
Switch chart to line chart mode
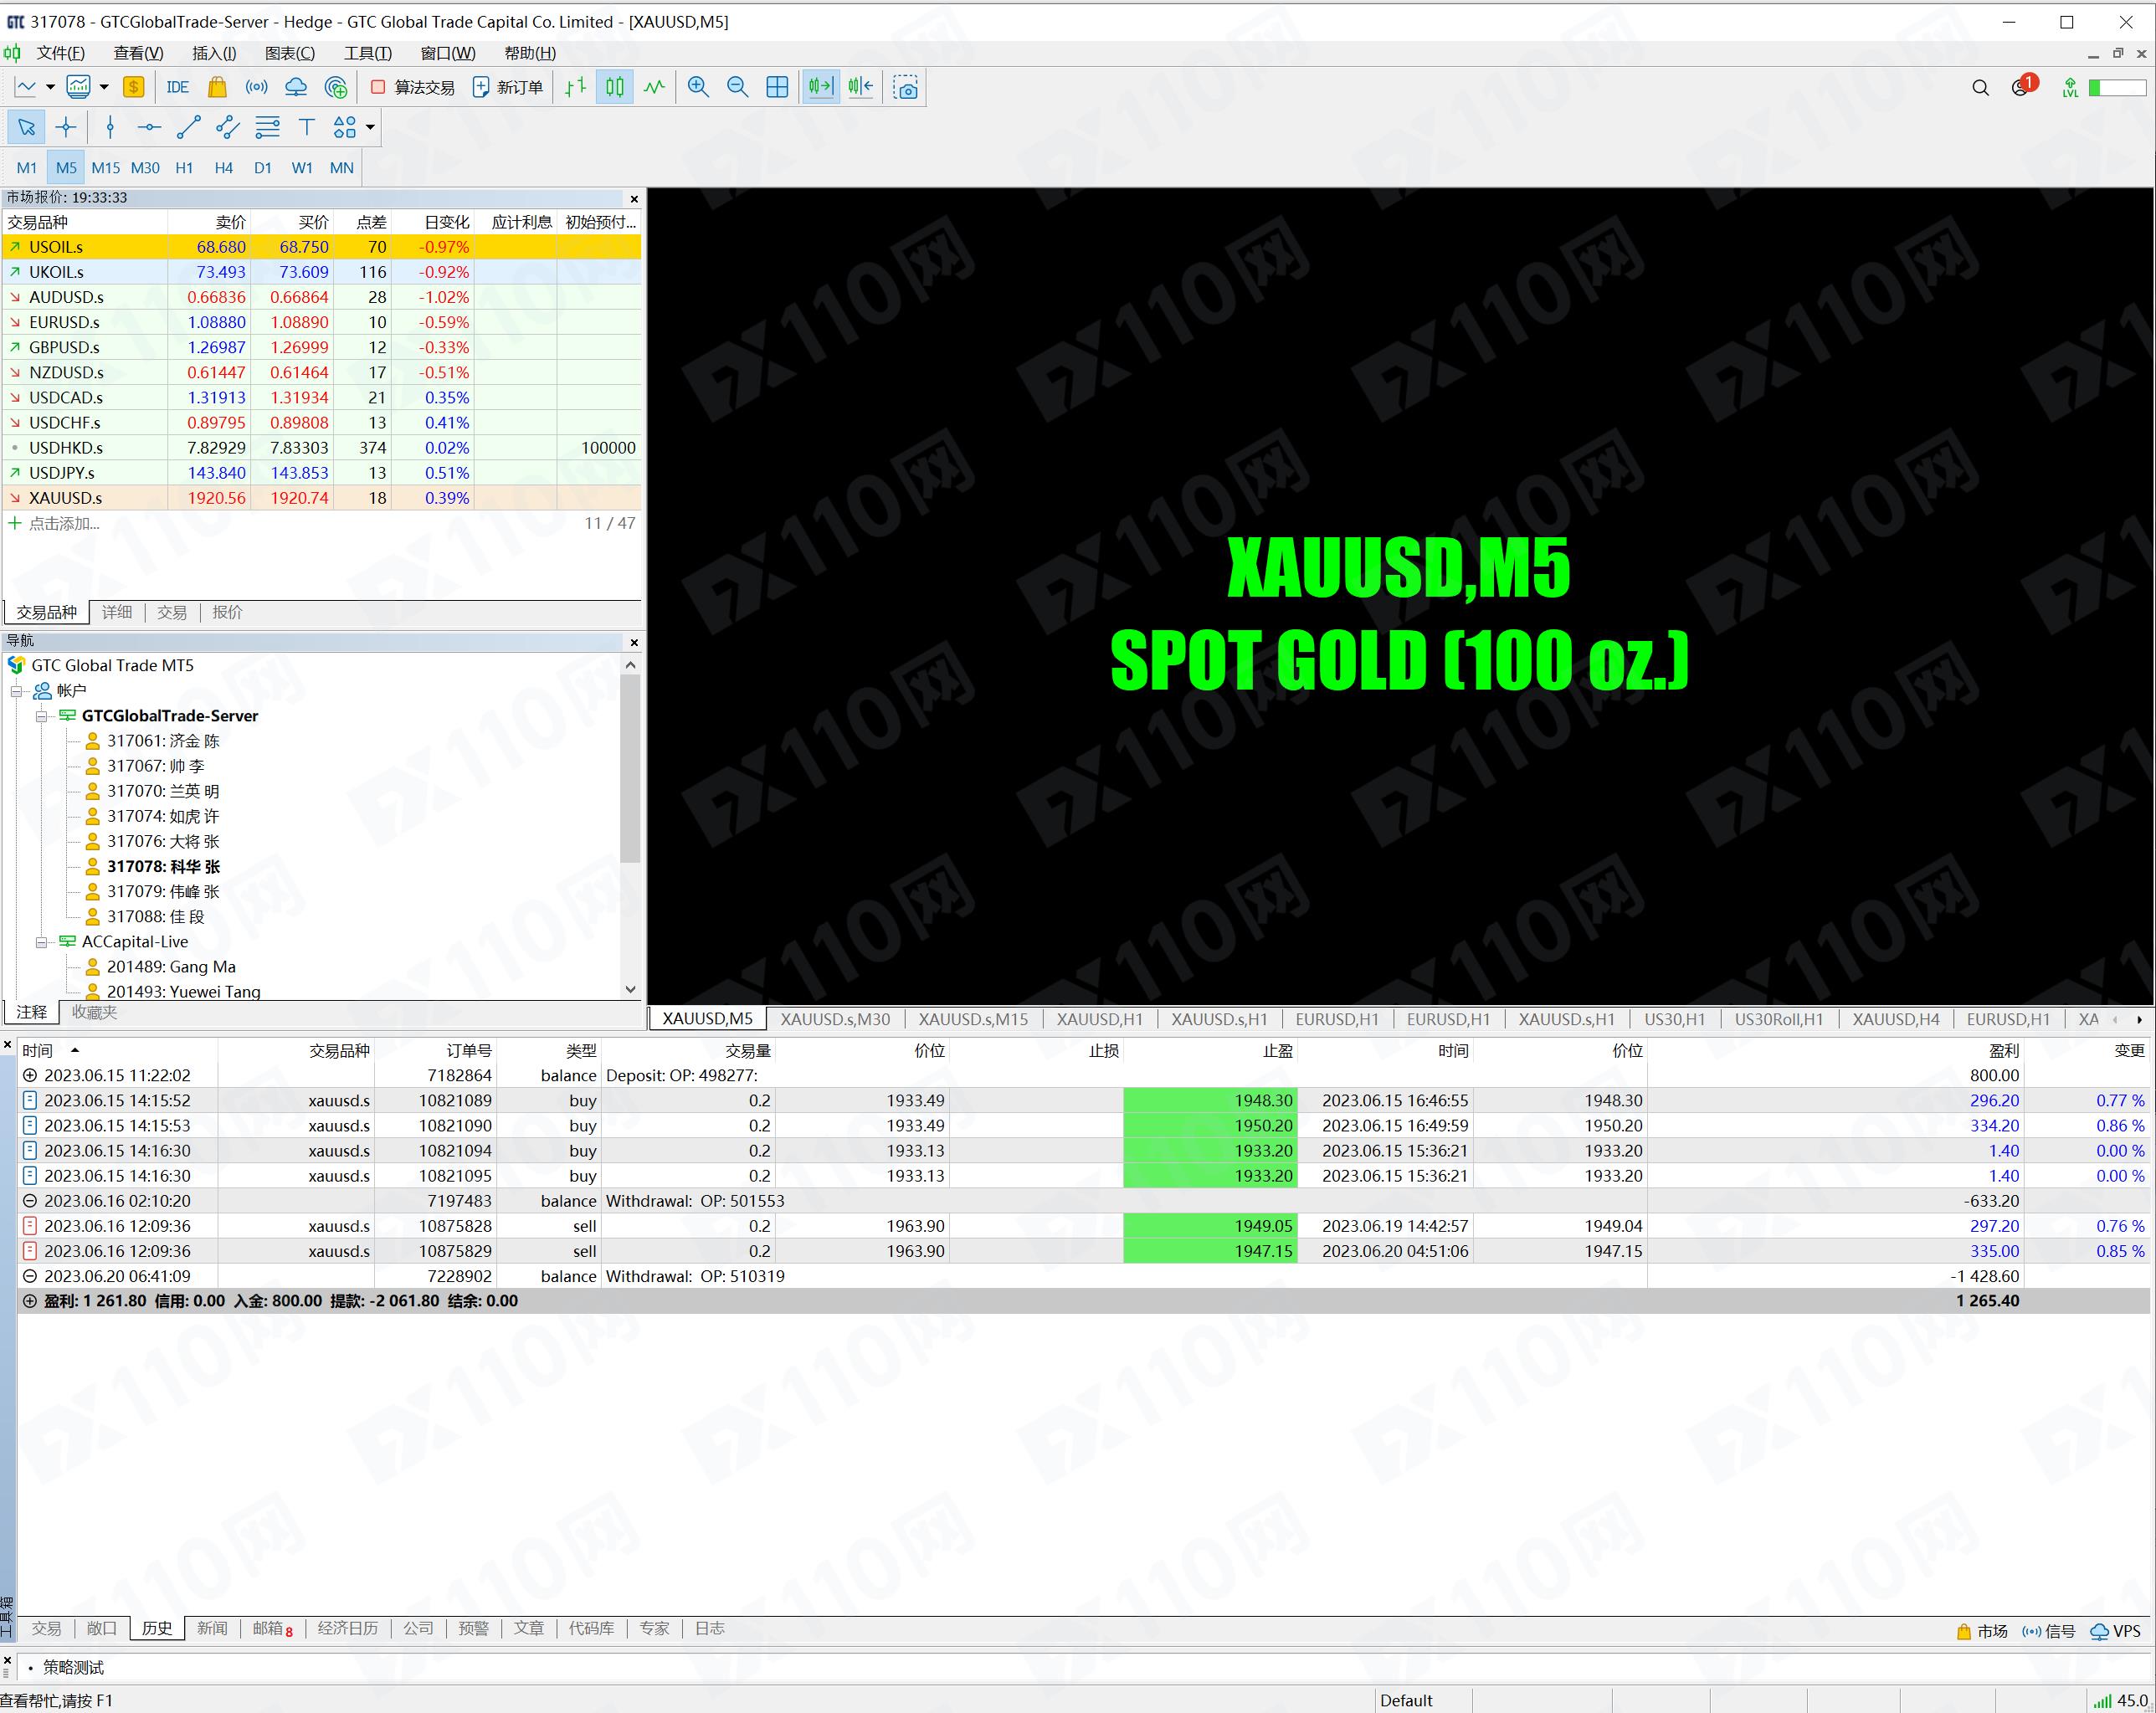[655, 87]
